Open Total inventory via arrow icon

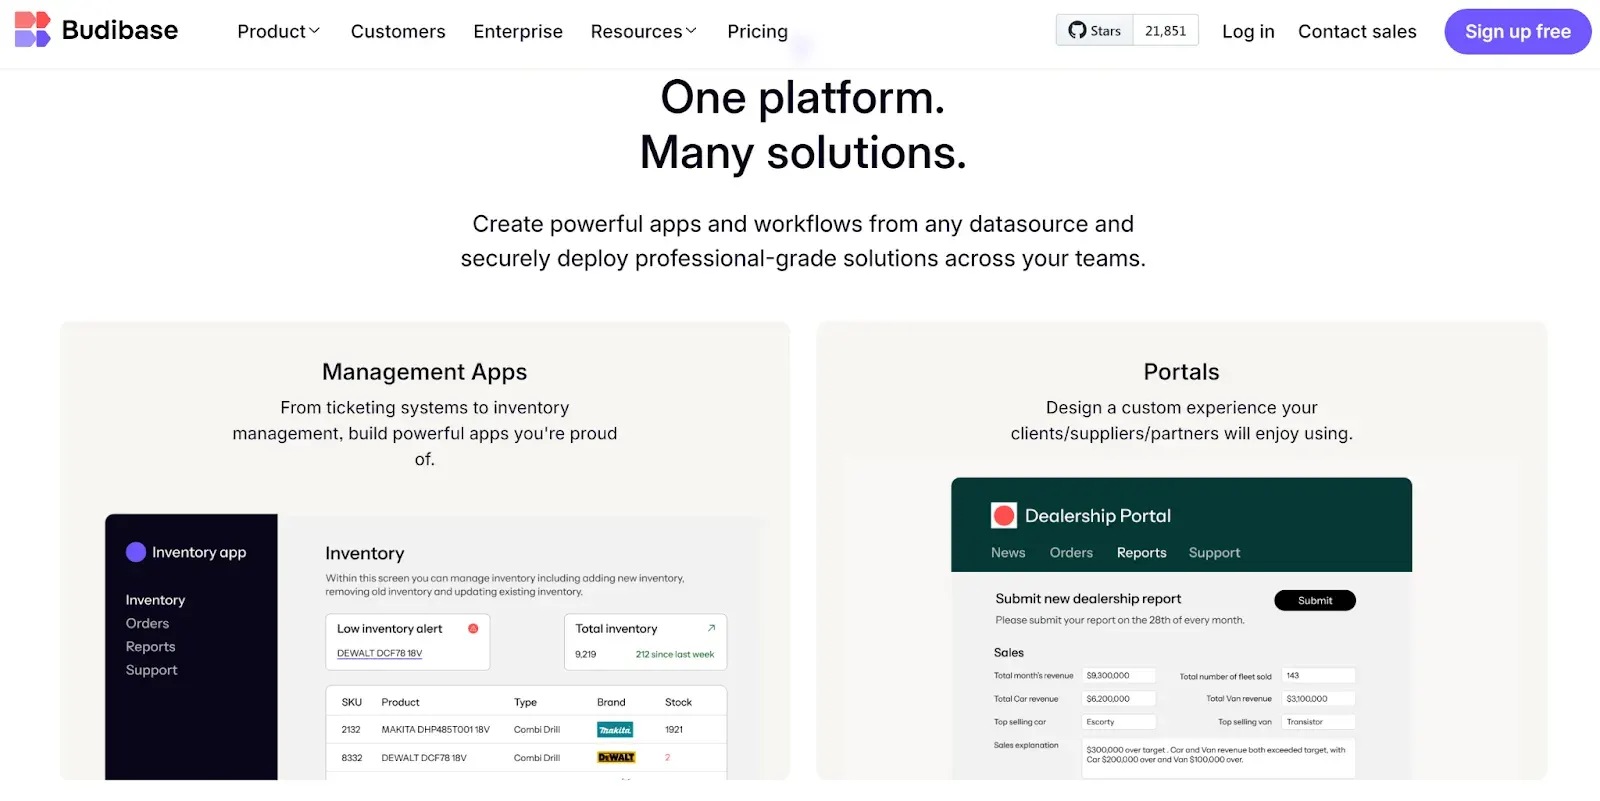click(711, 628)
